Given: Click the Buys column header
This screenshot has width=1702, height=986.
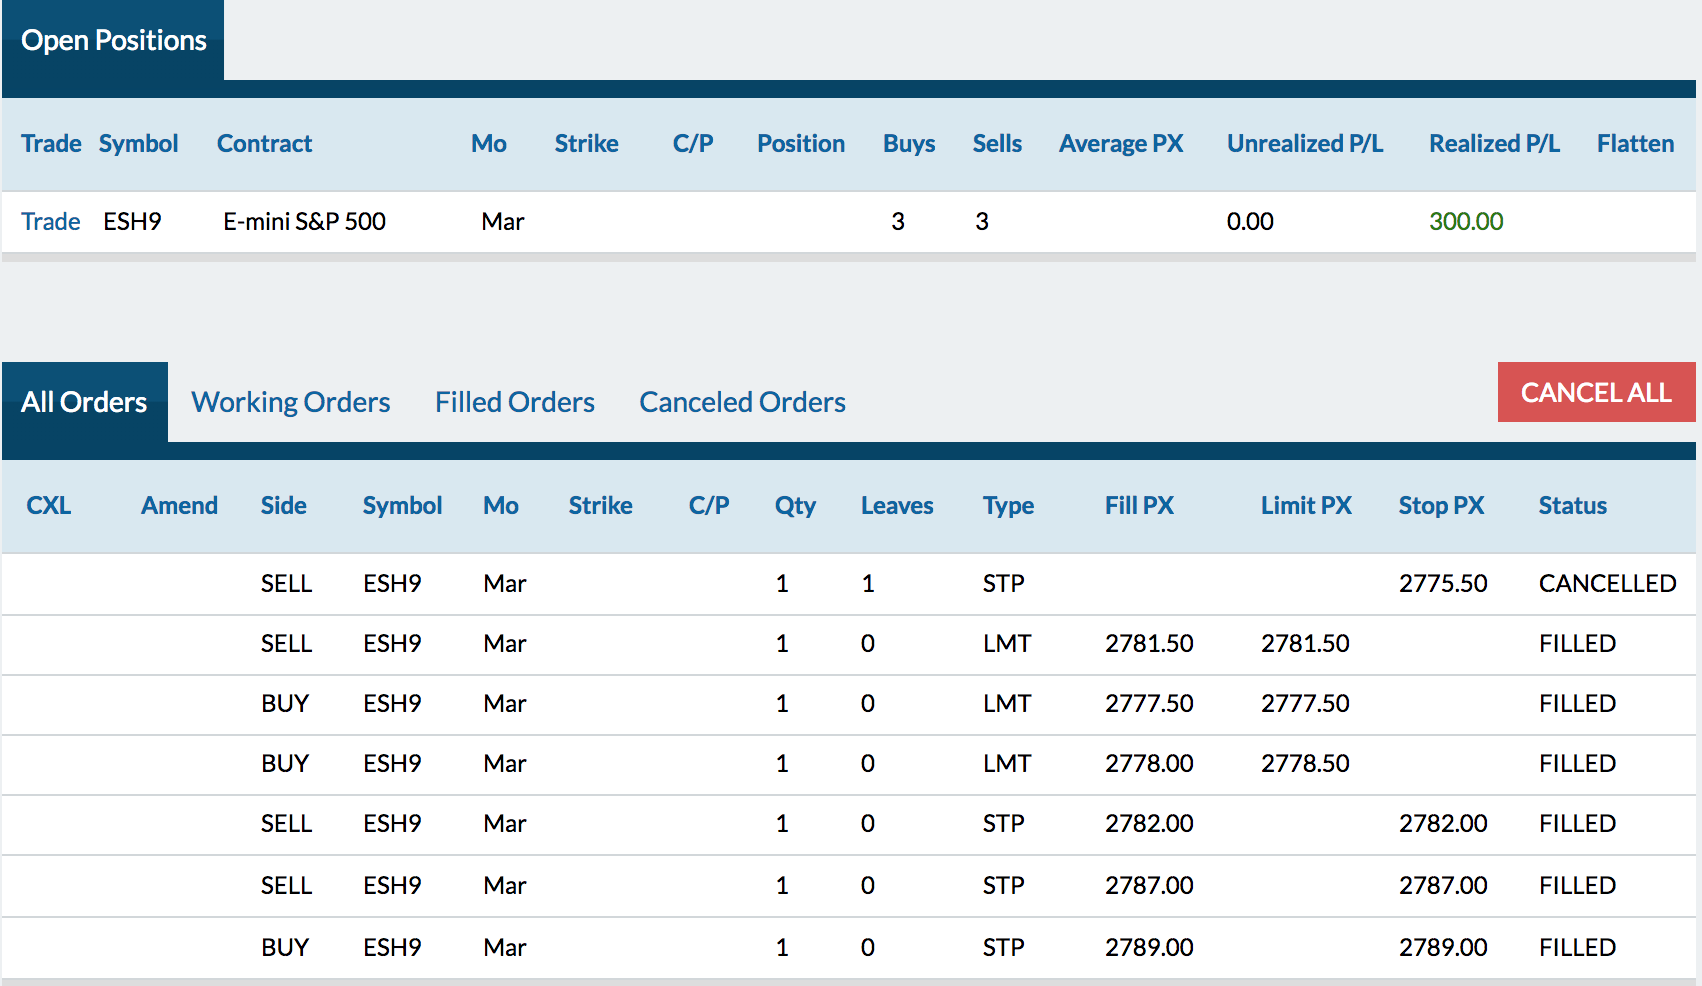Looking at the screenshot, I should click(909, 144).
